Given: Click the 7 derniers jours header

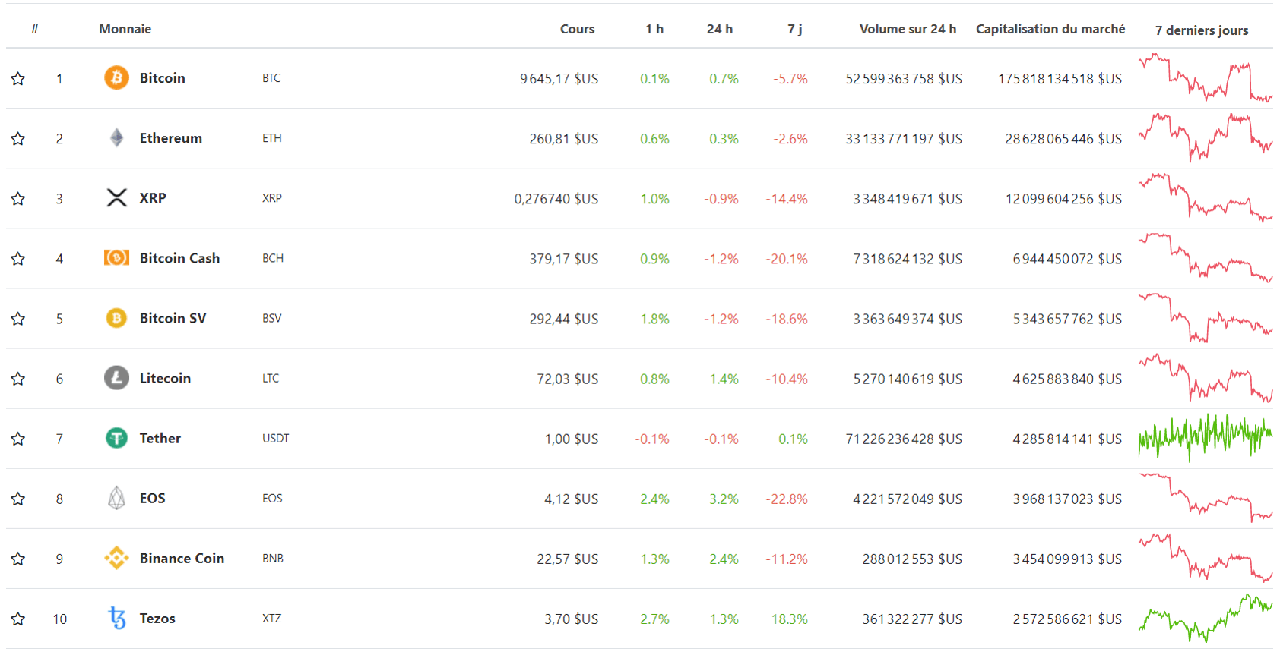Looking at the screenshot, I should click(1201, 30).
